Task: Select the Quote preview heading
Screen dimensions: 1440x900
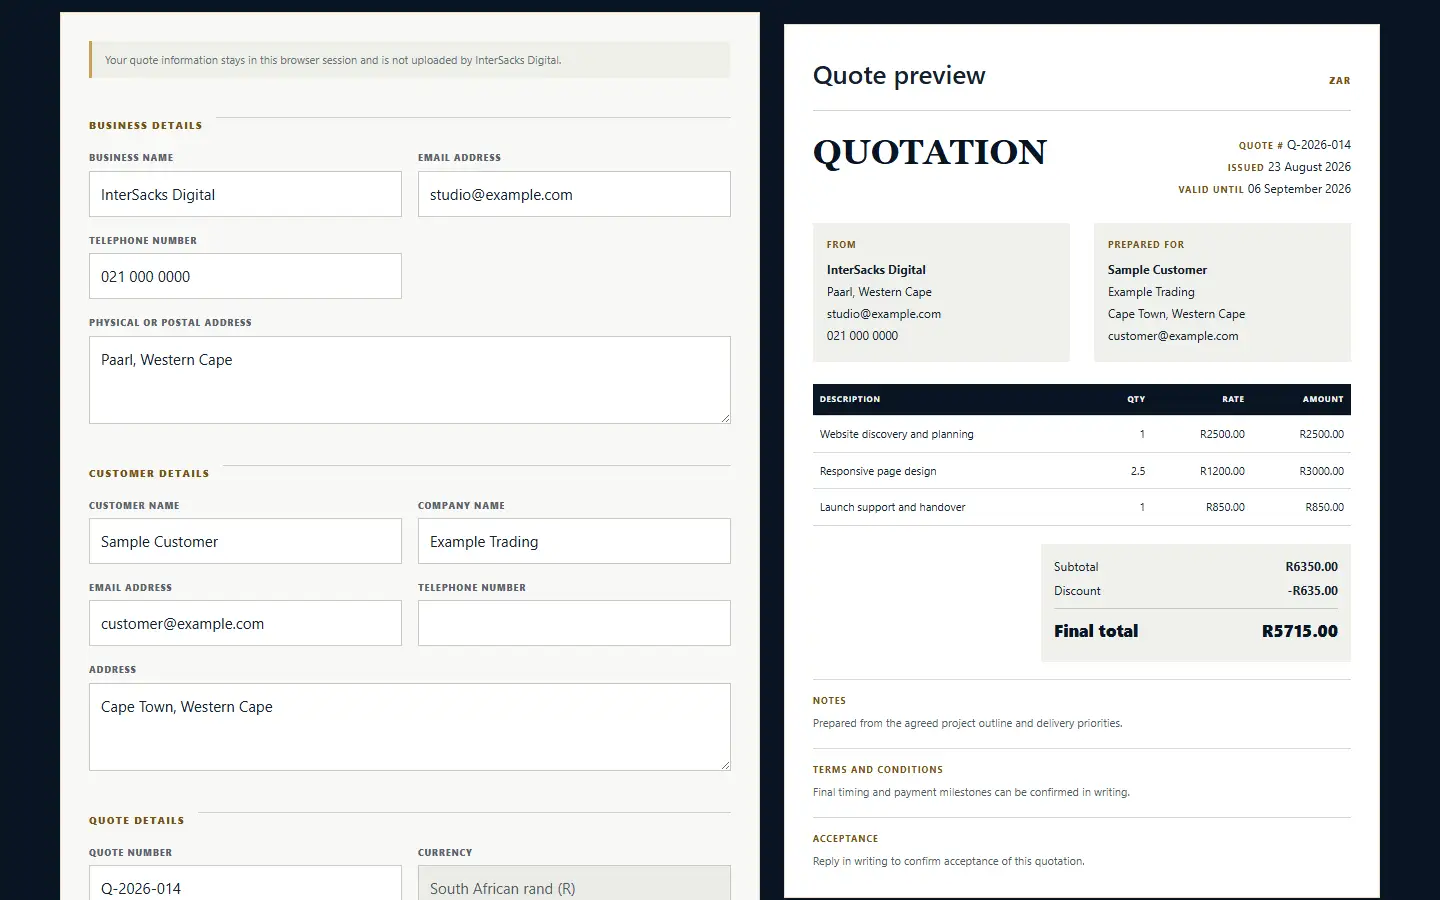Action: point(899,76)
